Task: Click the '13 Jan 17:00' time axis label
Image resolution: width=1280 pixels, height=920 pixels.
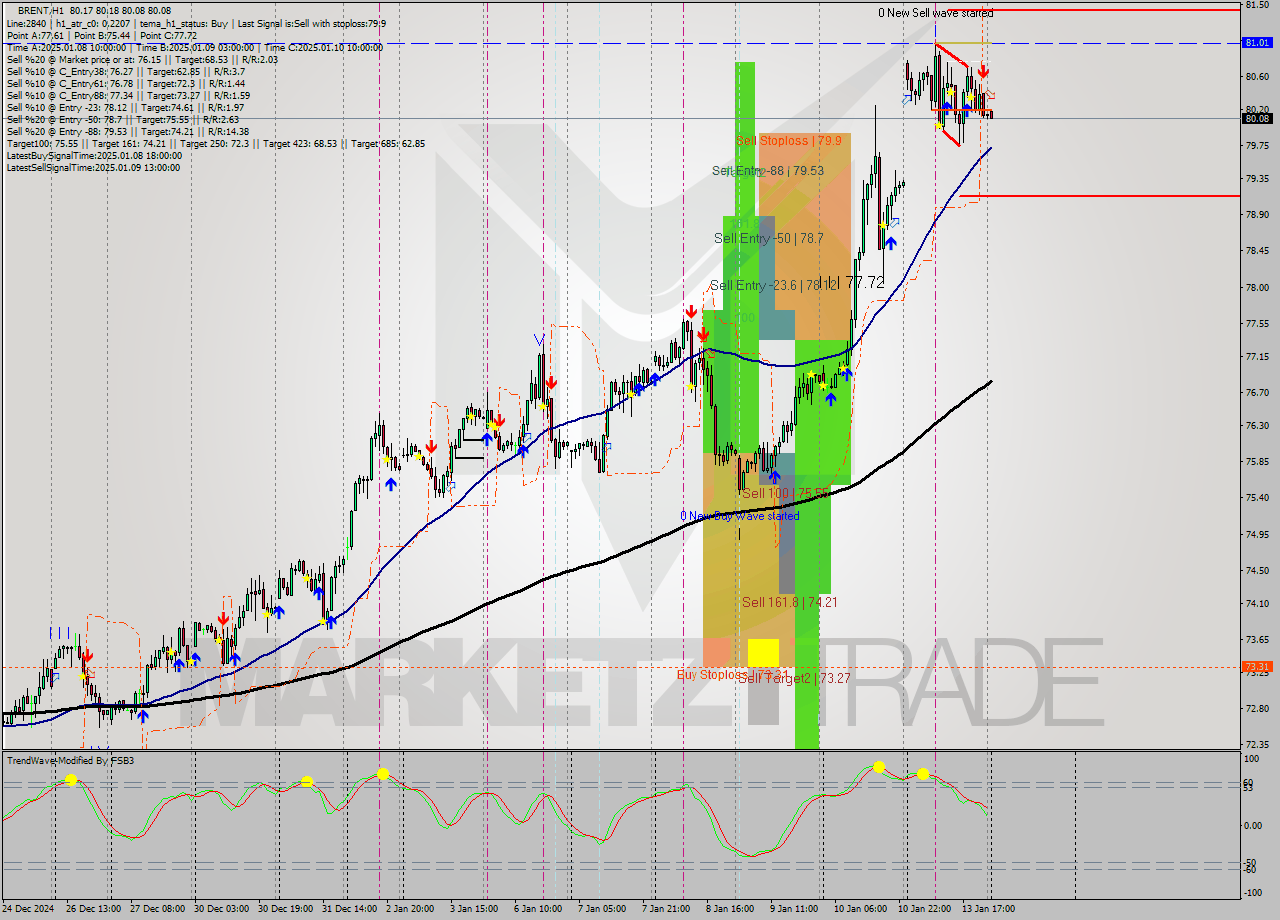Action: pyautogui.click(x=988, y=909)
